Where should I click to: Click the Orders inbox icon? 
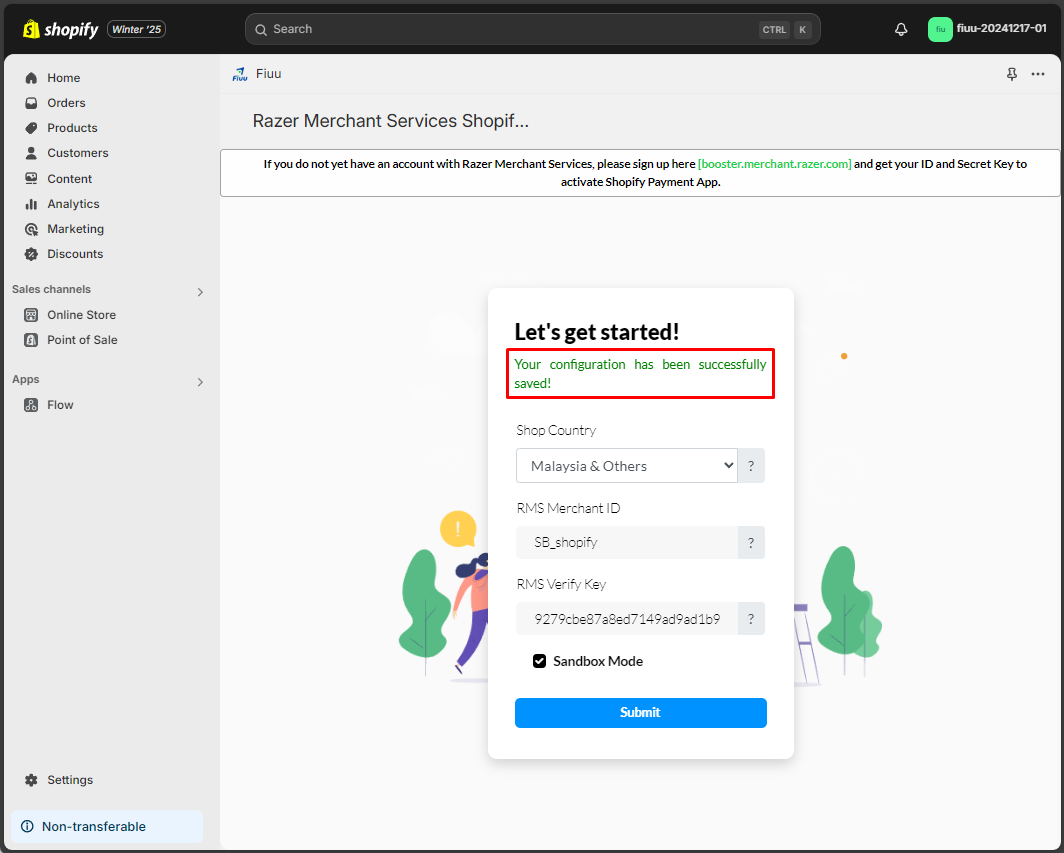(31, 103)
